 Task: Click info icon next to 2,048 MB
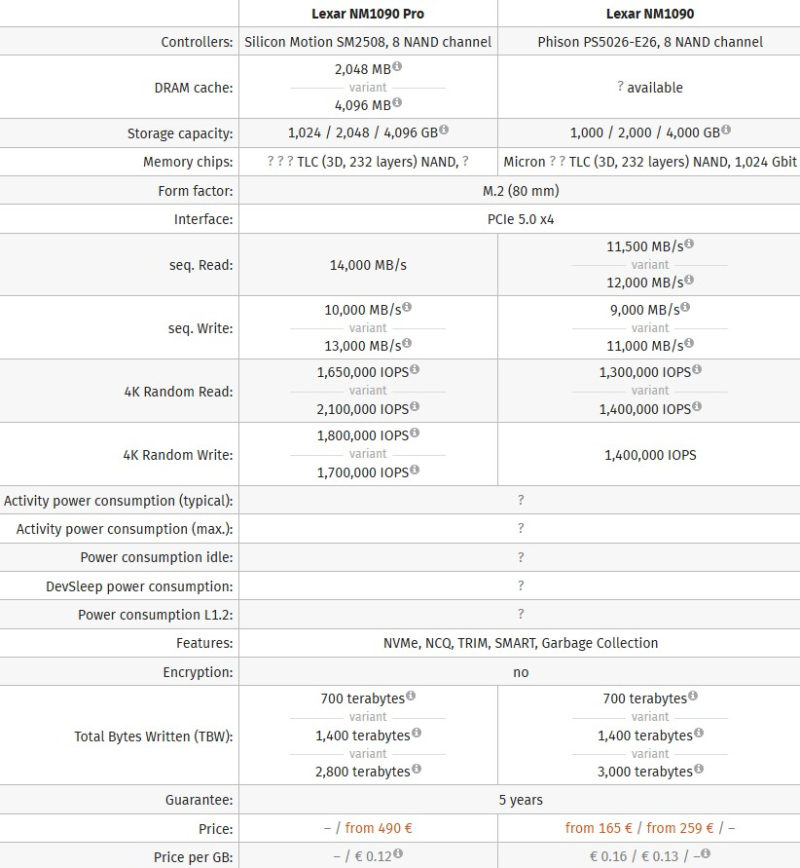[x=397, y=66]
